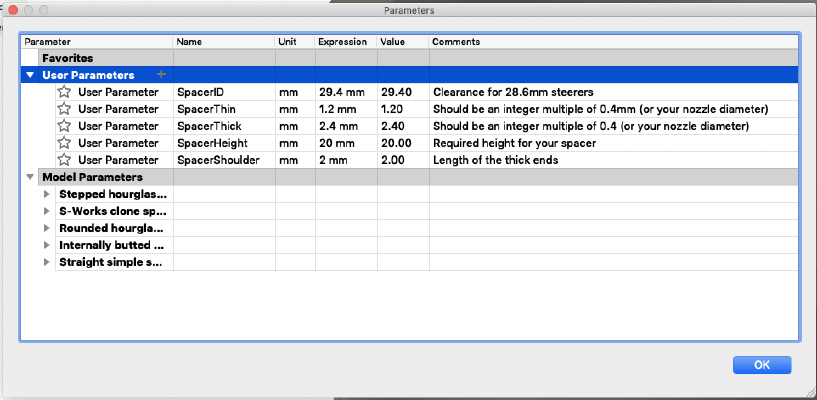Viewport: 817px width, 400px height.
Task: Add a new user parameter with plus icon
Action: point(162,74)
